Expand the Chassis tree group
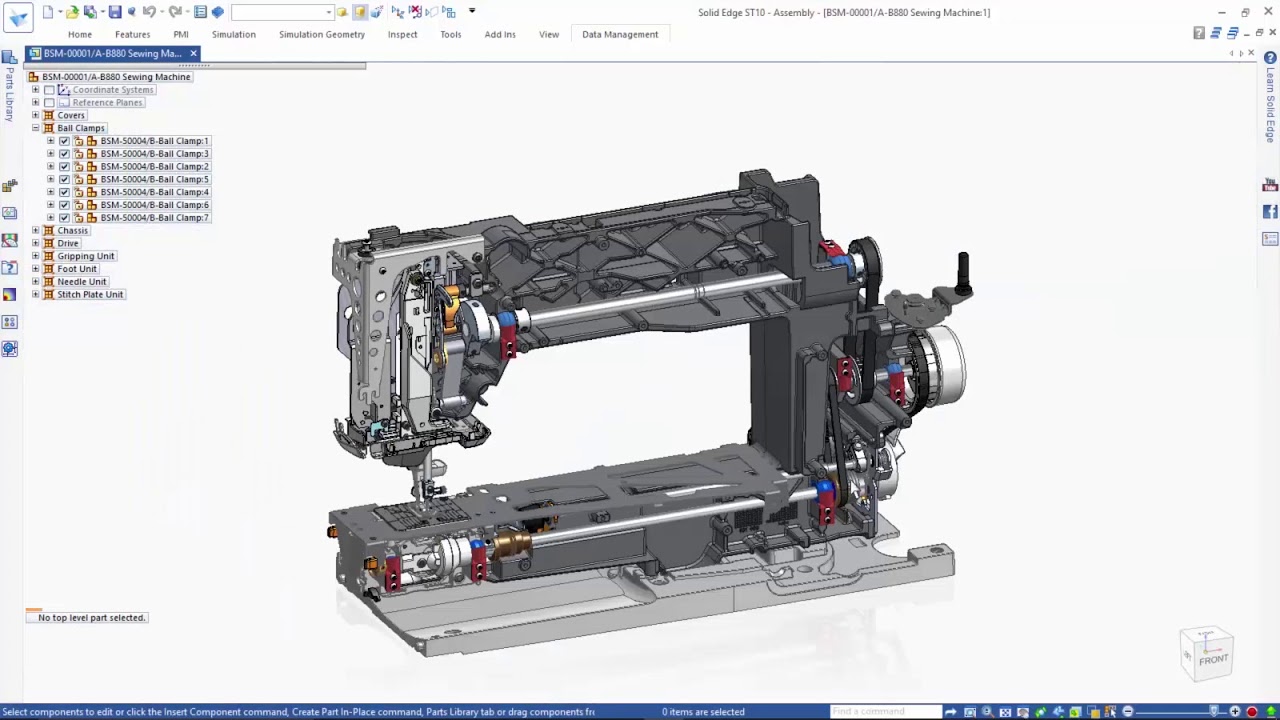 [35, 230]
